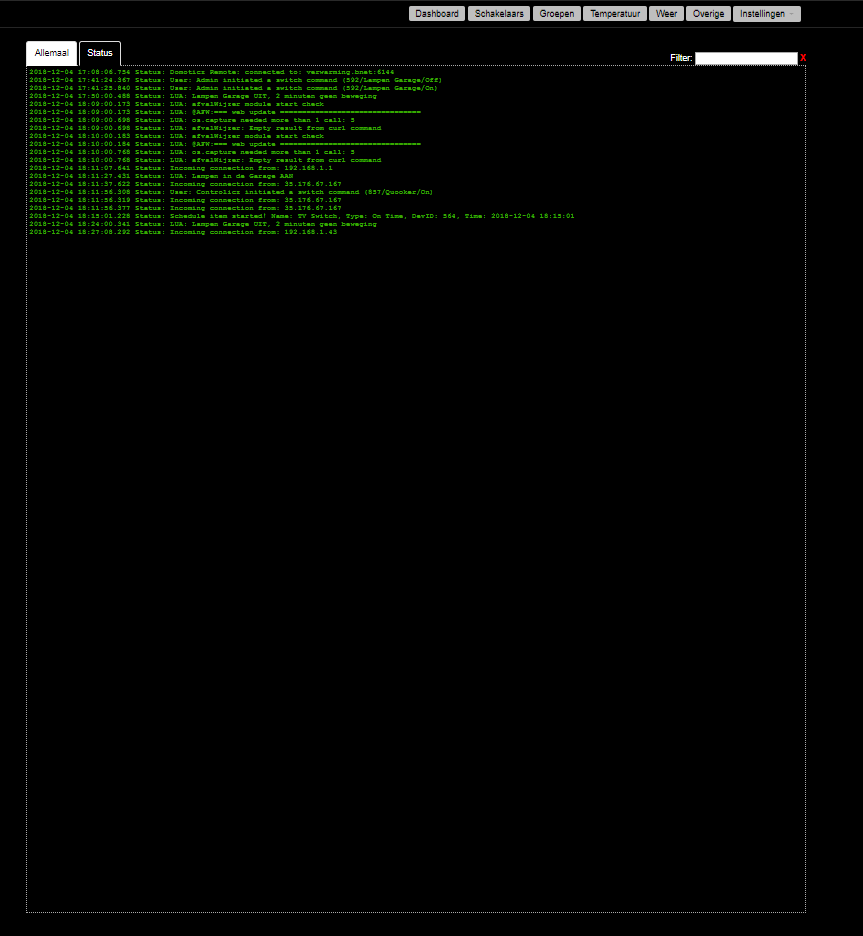This screenshot has height=936, width=863.
Task: Open the Weer page
Action: [665, 13]
